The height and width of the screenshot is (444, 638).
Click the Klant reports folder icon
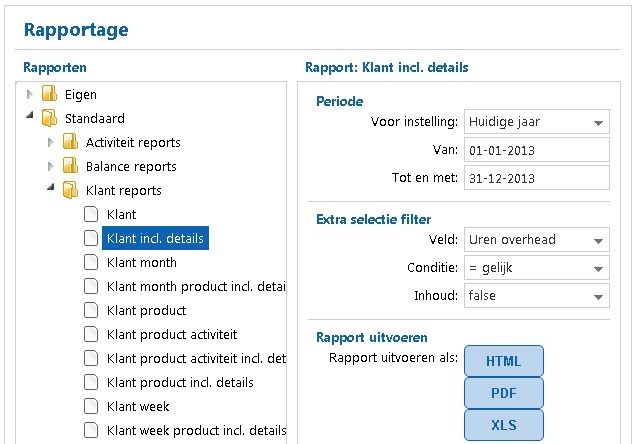click(x=70, y=191)
